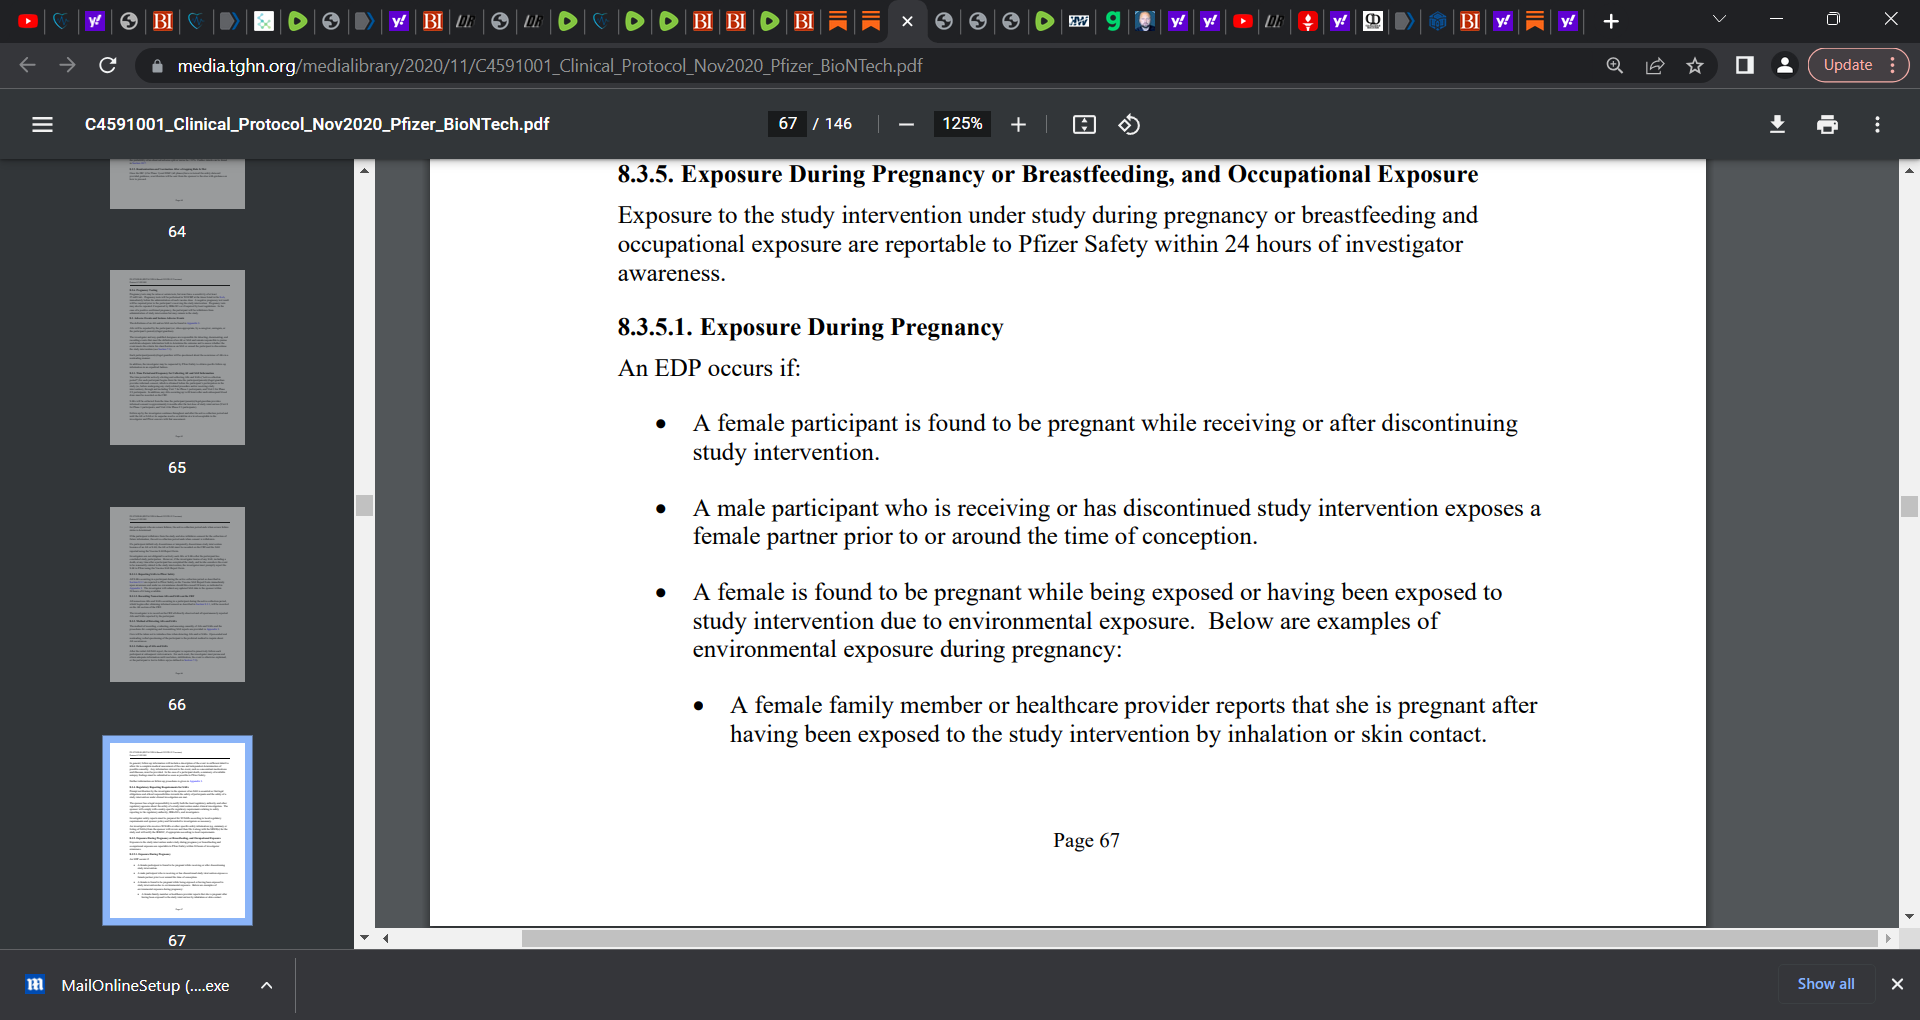1920x1020 pixels.
Task: Switch to the first YouTube tab
Action: [28, 21]
